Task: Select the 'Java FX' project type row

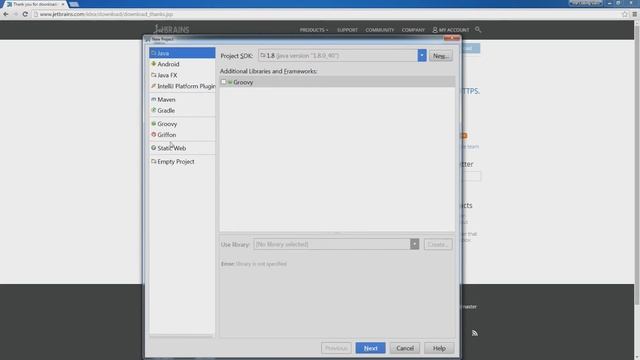Action: click(x=182, y=75)
